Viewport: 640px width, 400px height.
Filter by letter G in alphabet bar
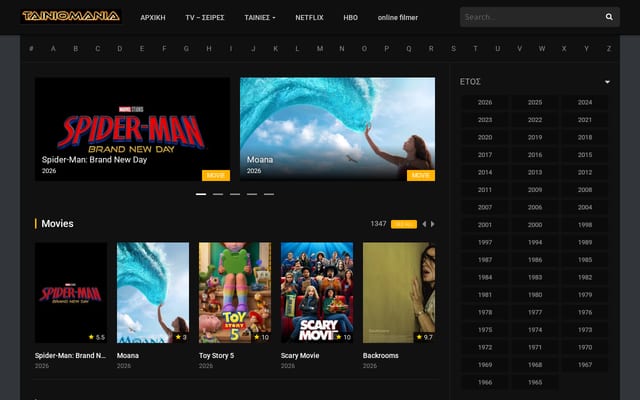[186, 49]
